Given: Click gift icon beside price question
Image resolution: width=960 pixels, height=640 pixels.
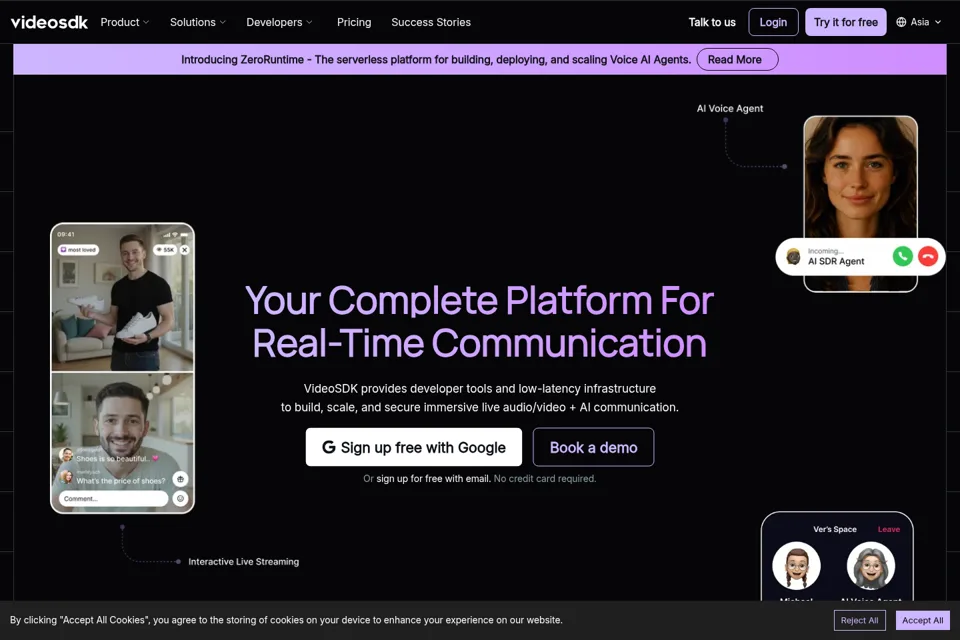Looking at the screenshot, I should [180, 479].
